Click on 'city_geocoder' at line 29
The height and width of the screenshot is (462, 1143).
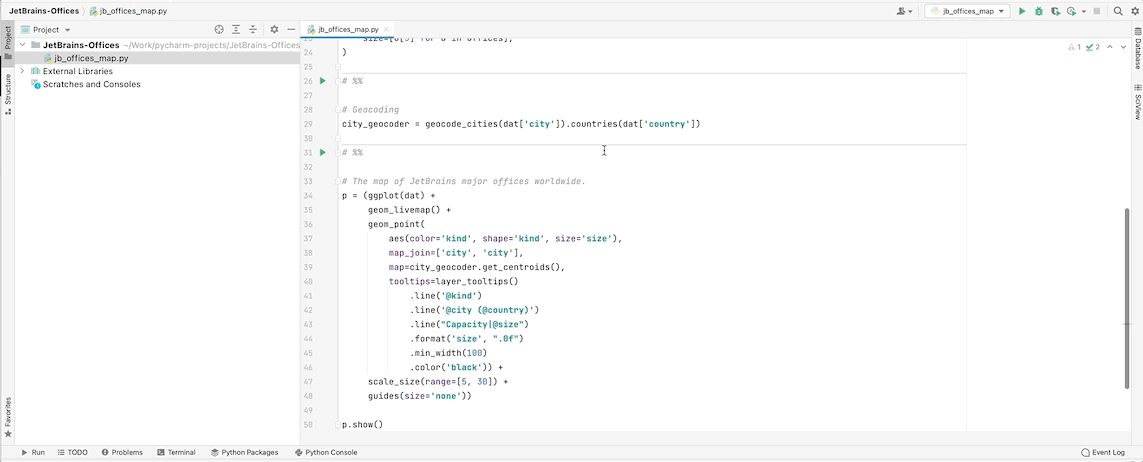[375, 124]
